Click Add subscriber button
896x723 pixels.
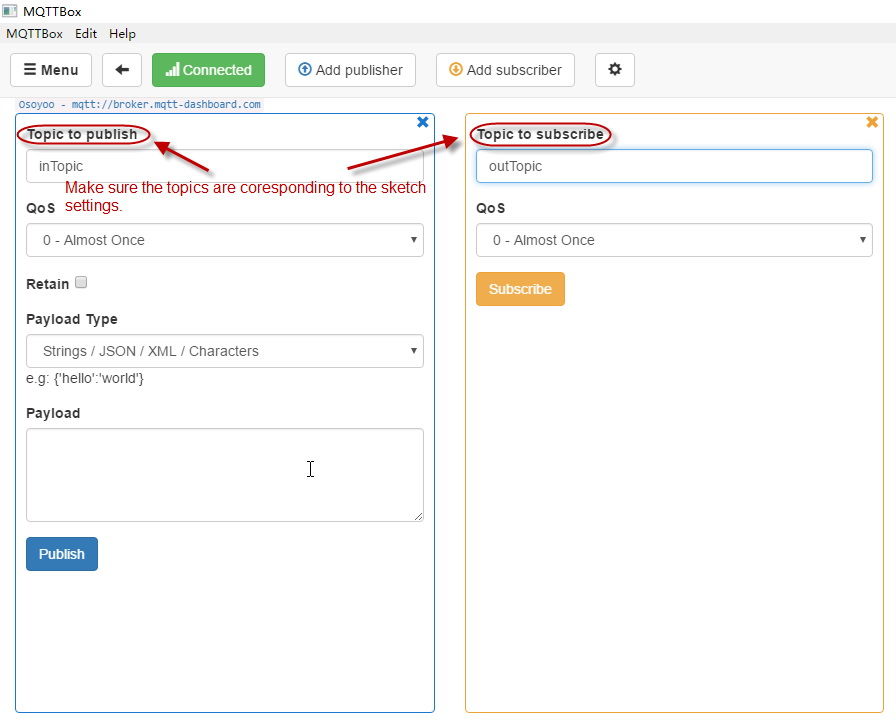coord(505,70)
